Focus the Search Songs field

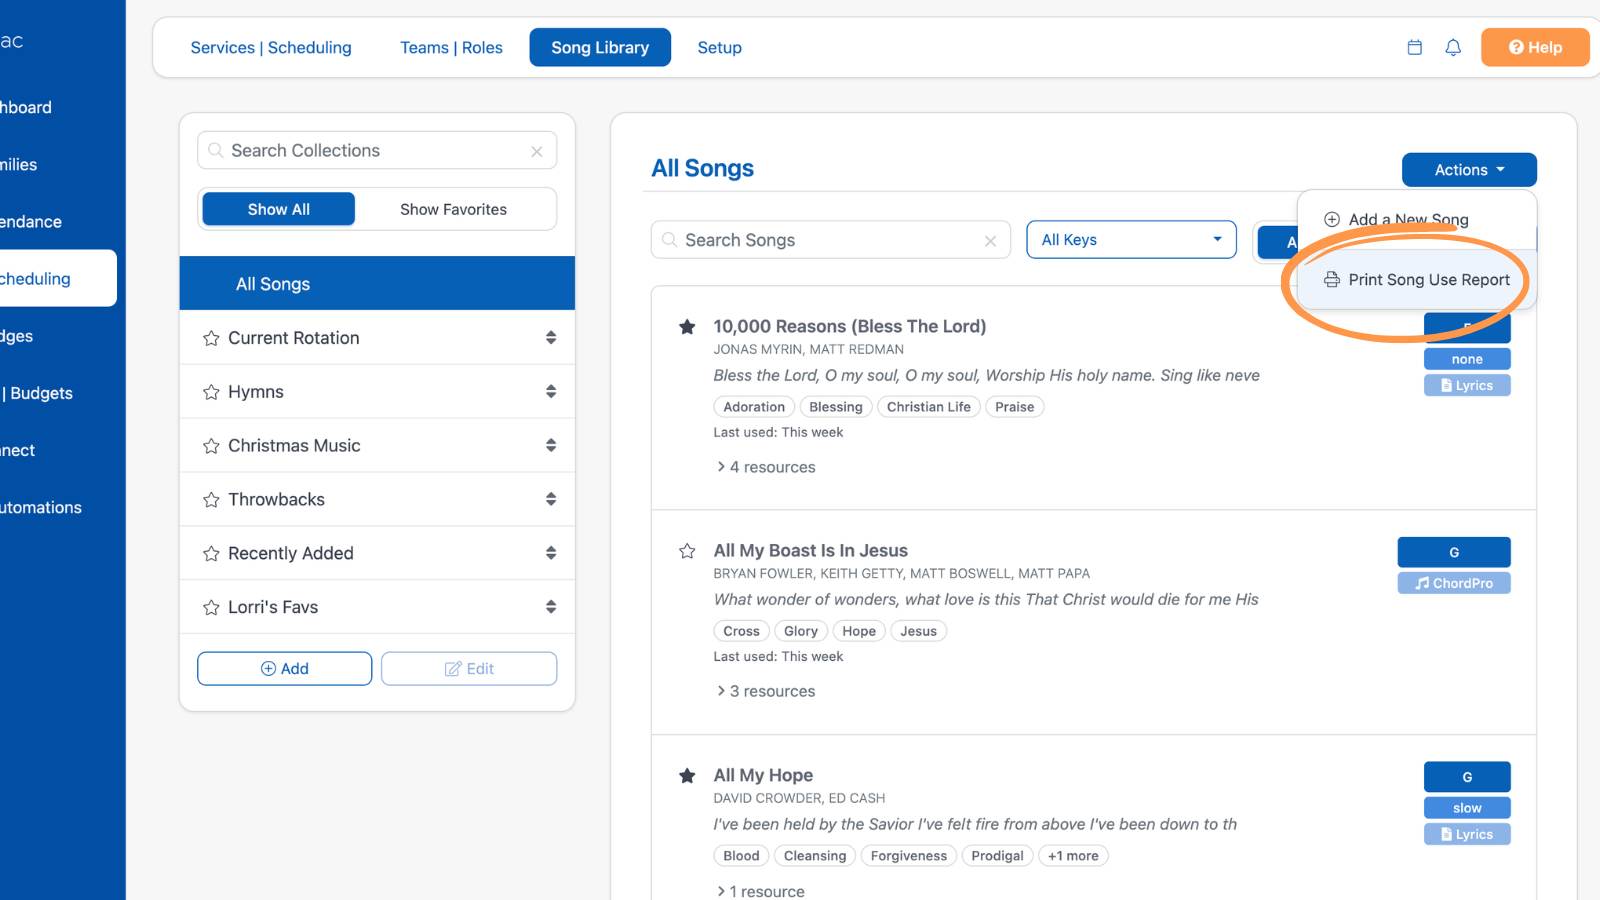(831, 240)
